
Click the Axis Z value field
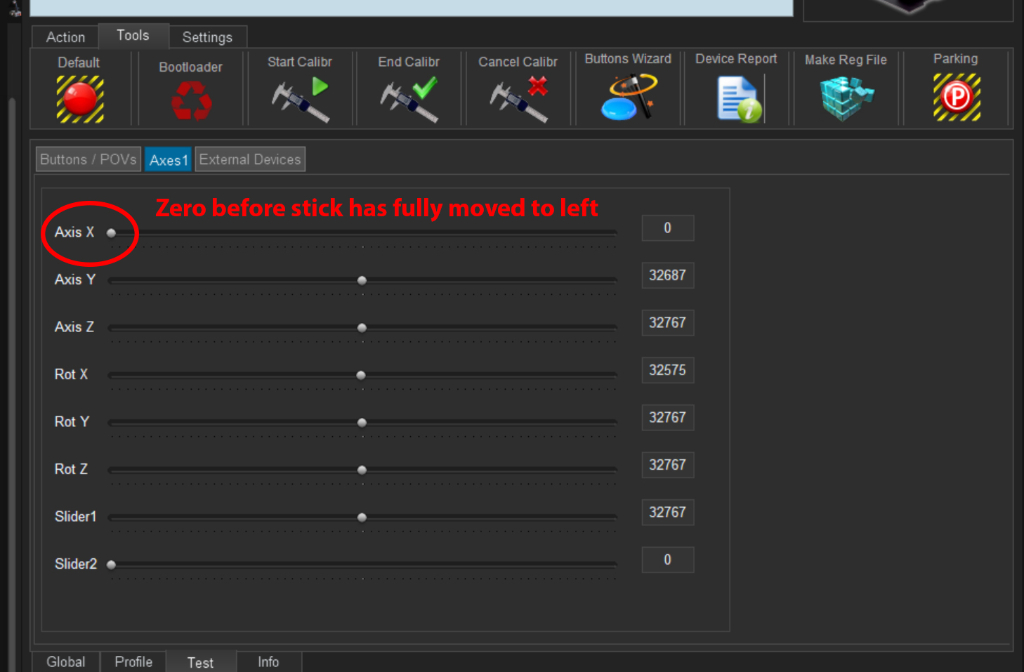point(667,323)
